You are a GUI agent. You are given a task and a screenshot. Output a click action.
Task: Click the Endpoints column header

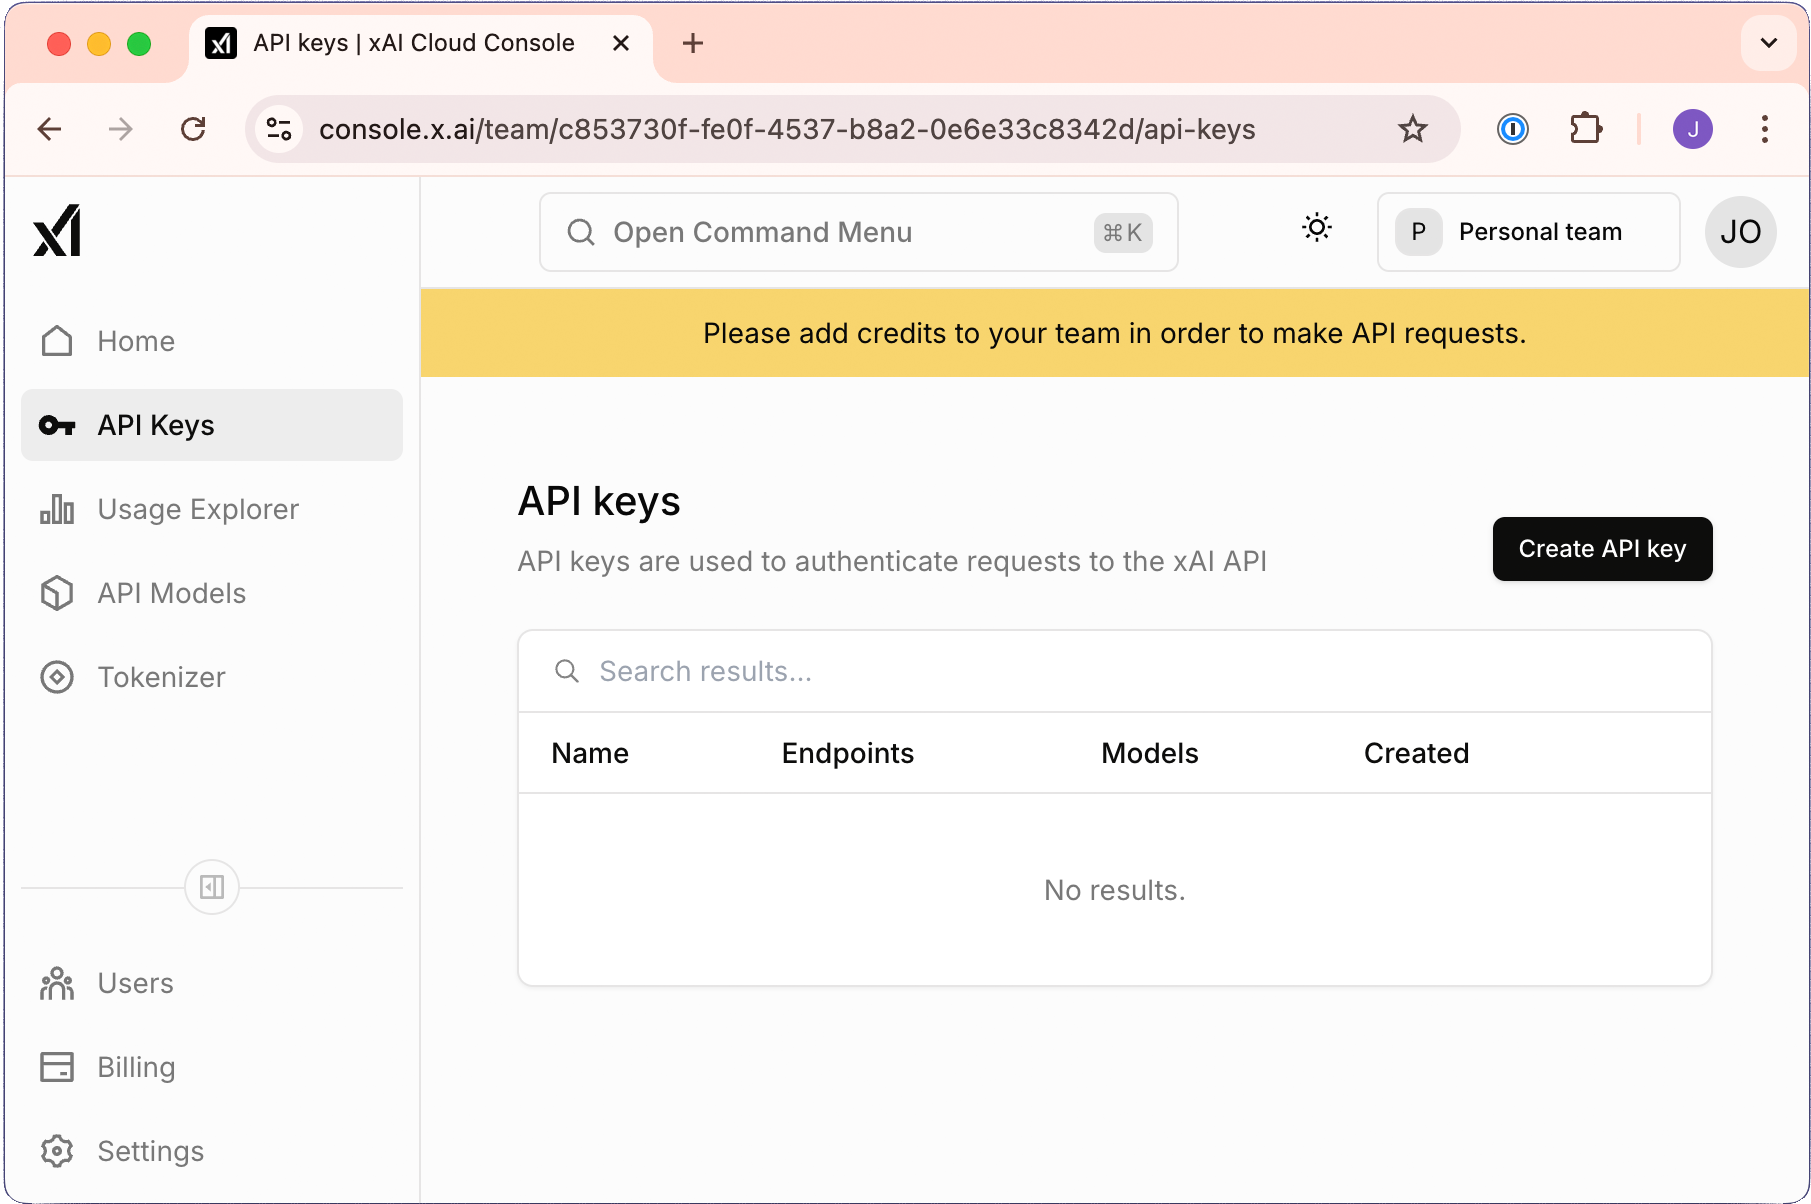click(848, 753)
